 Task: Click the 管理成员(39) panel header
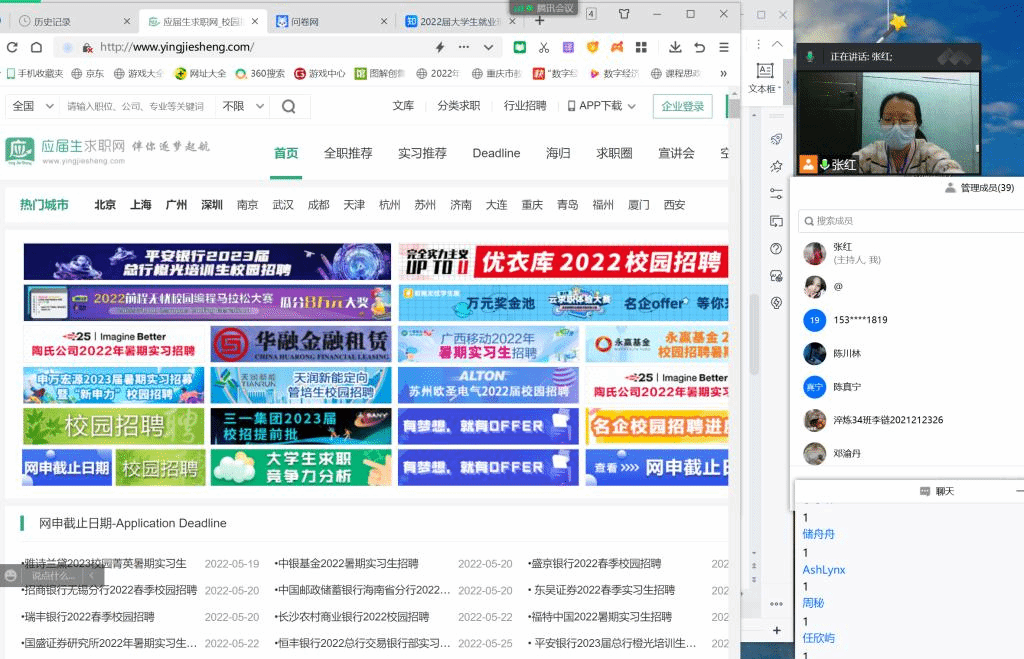pyautogui.click(x=979, y=188)
